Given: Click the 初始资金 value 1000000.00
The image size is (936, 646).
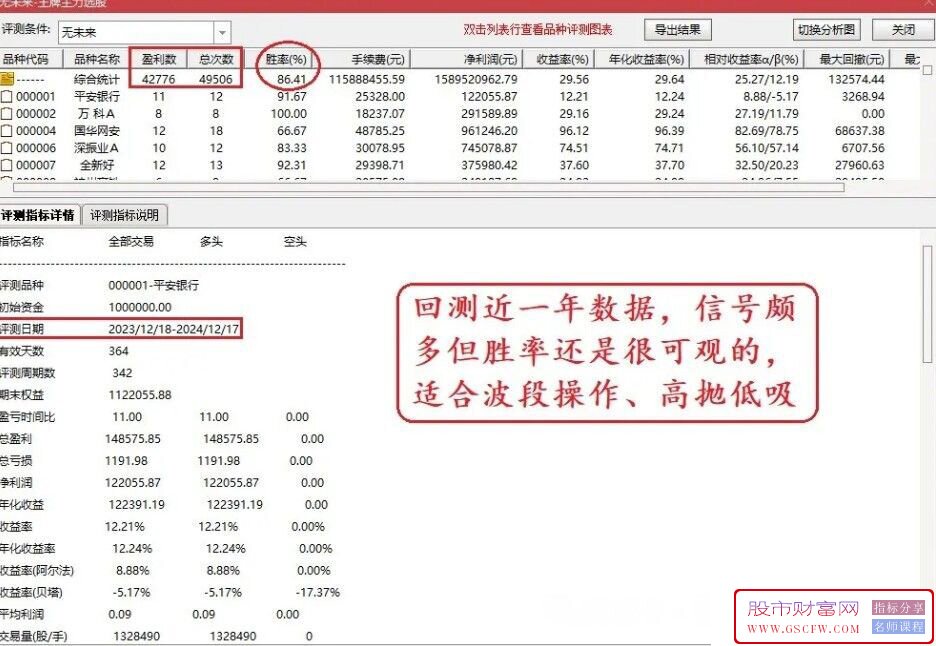Looking at the screenshot, I should [140, 307].
